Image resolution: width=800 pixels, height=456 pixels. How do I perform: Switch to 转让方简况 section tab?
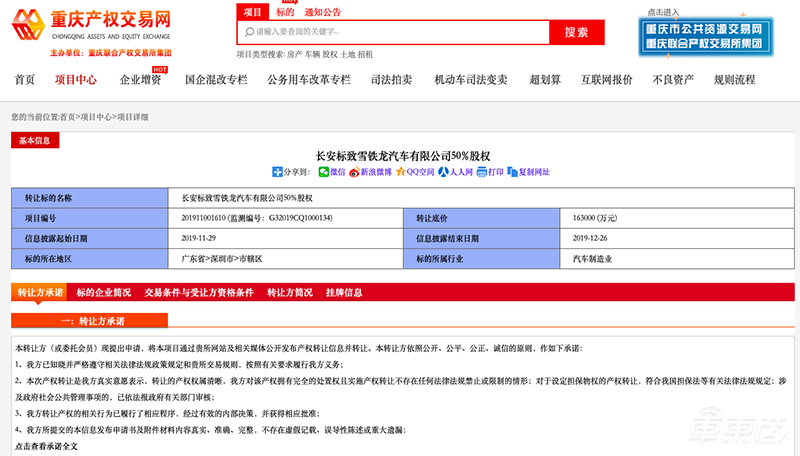tap(290, 292)
